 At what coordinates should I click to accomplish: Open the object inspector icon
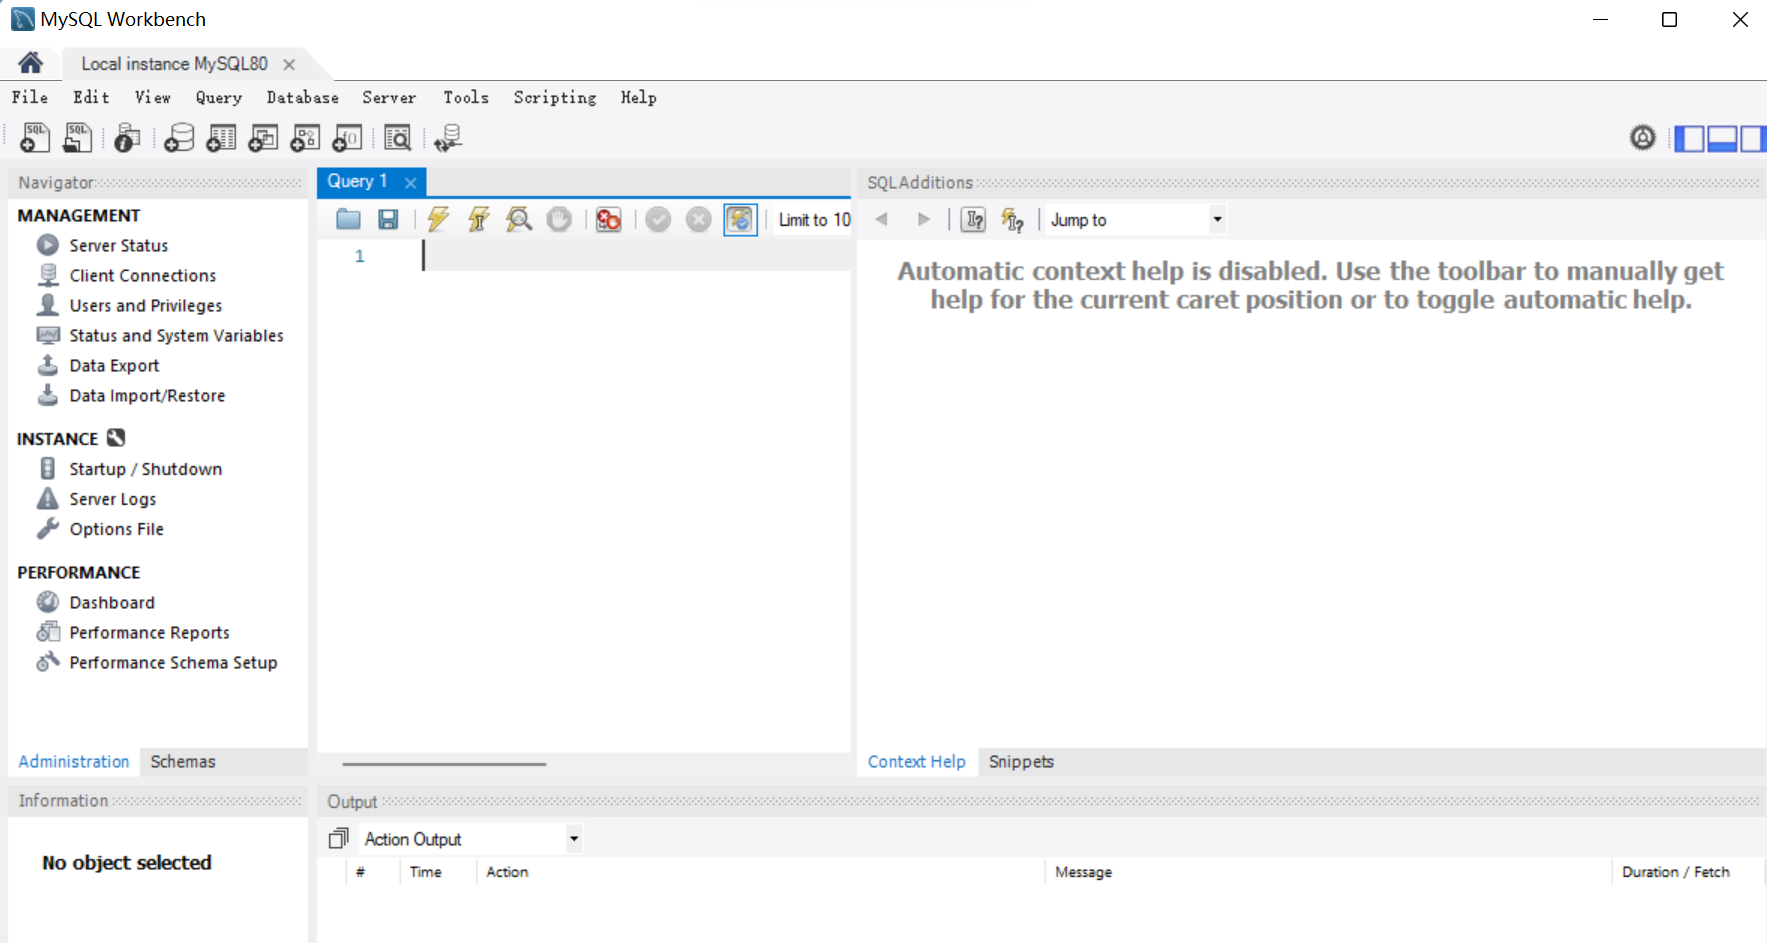[x=127, y=137]
